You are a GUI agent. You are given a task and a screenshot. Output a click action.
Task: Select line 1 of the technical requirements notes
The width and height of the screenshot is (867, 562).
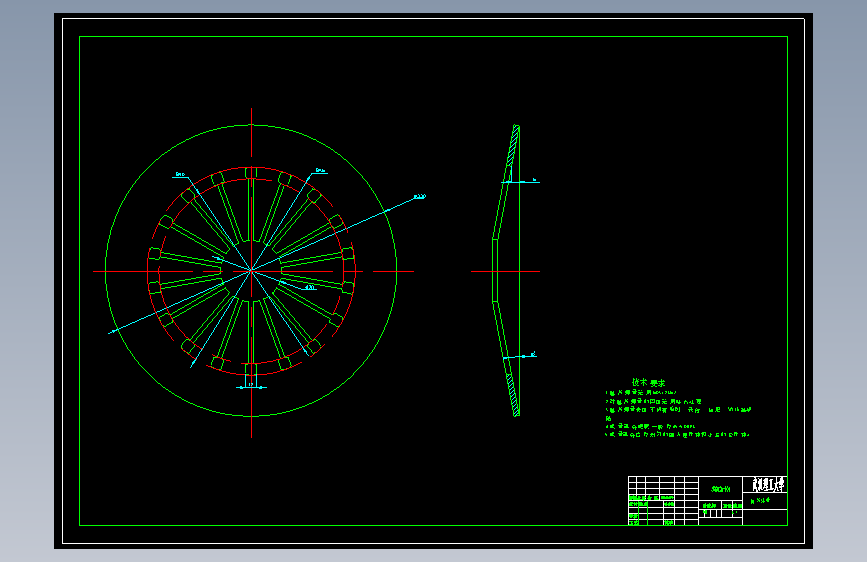(x=641, y=393)
